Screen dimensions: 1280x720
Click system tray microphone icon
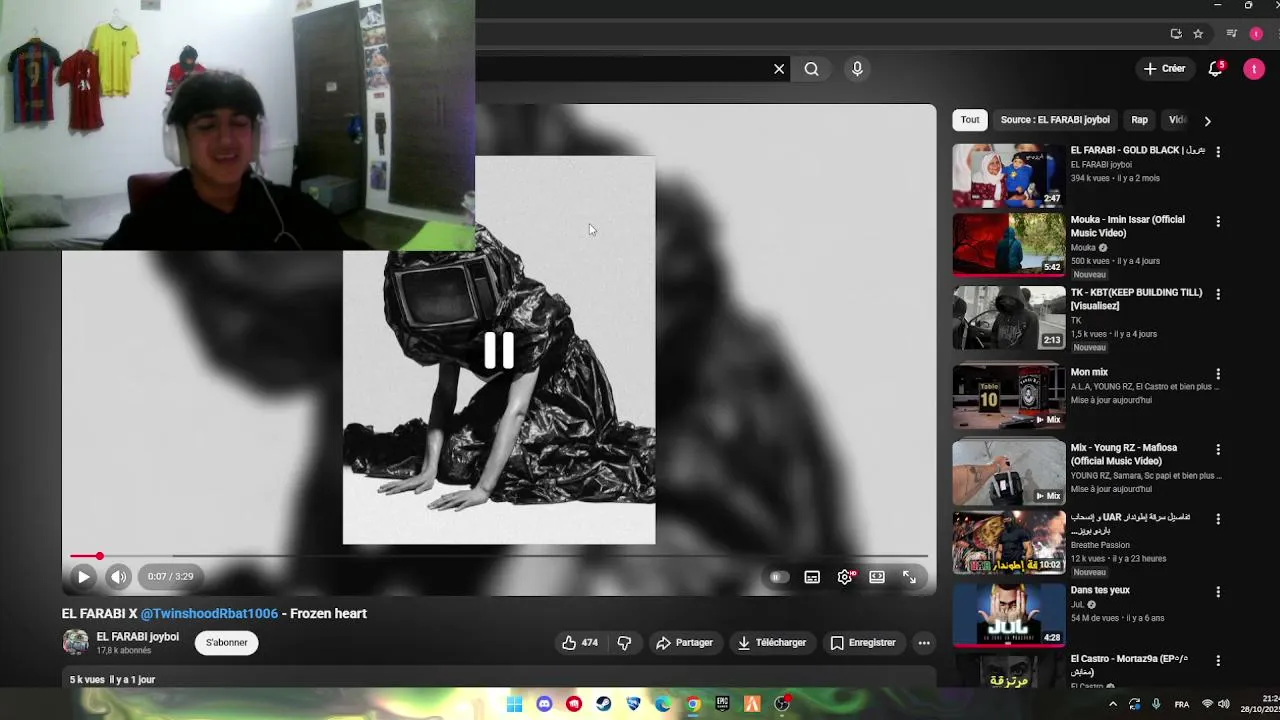(1156, 704)
